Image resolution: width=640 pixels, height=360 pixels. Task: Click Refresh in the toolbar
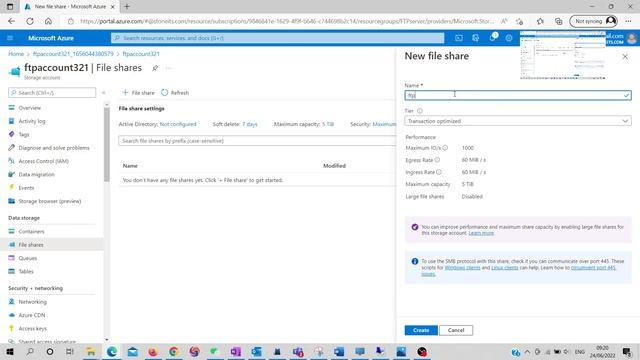point(175,93)
